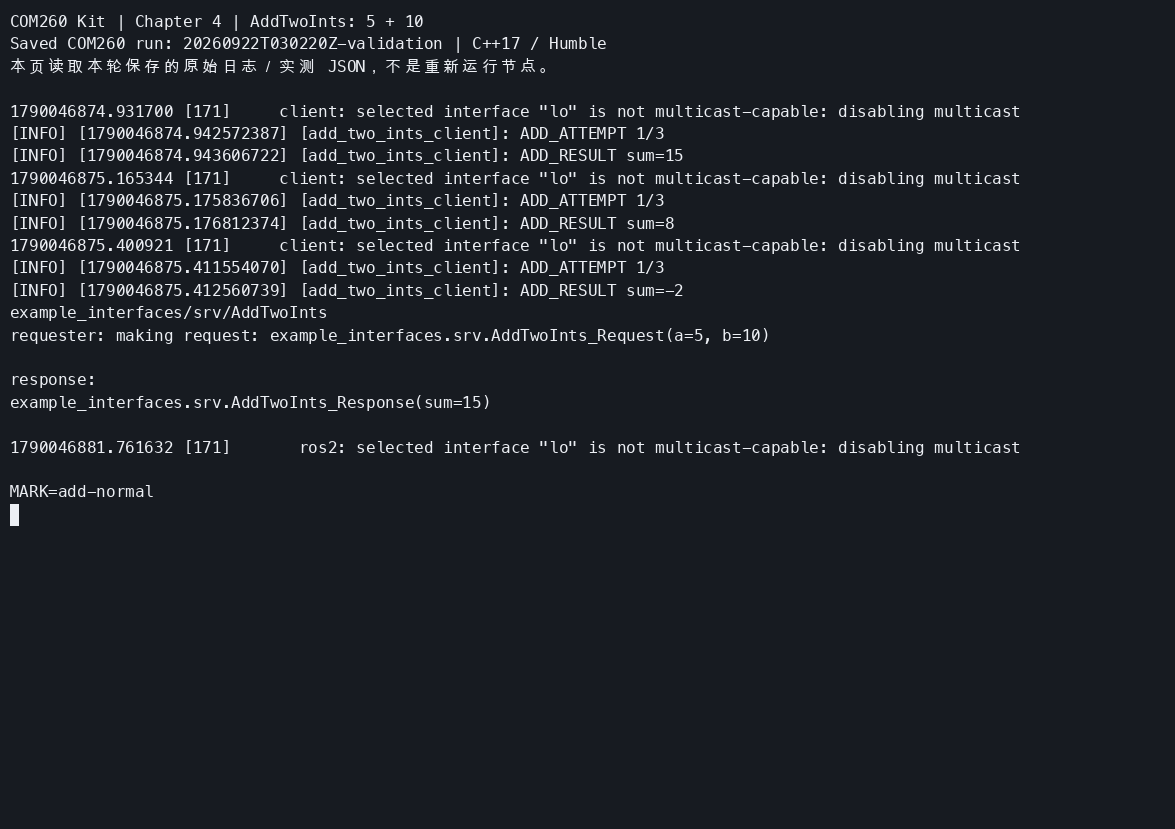Click the first ADD_ATTEMPT 1/3 log line
This screenshot has height=829, width=1175.
pyautogui.click(x=337, y=133)
